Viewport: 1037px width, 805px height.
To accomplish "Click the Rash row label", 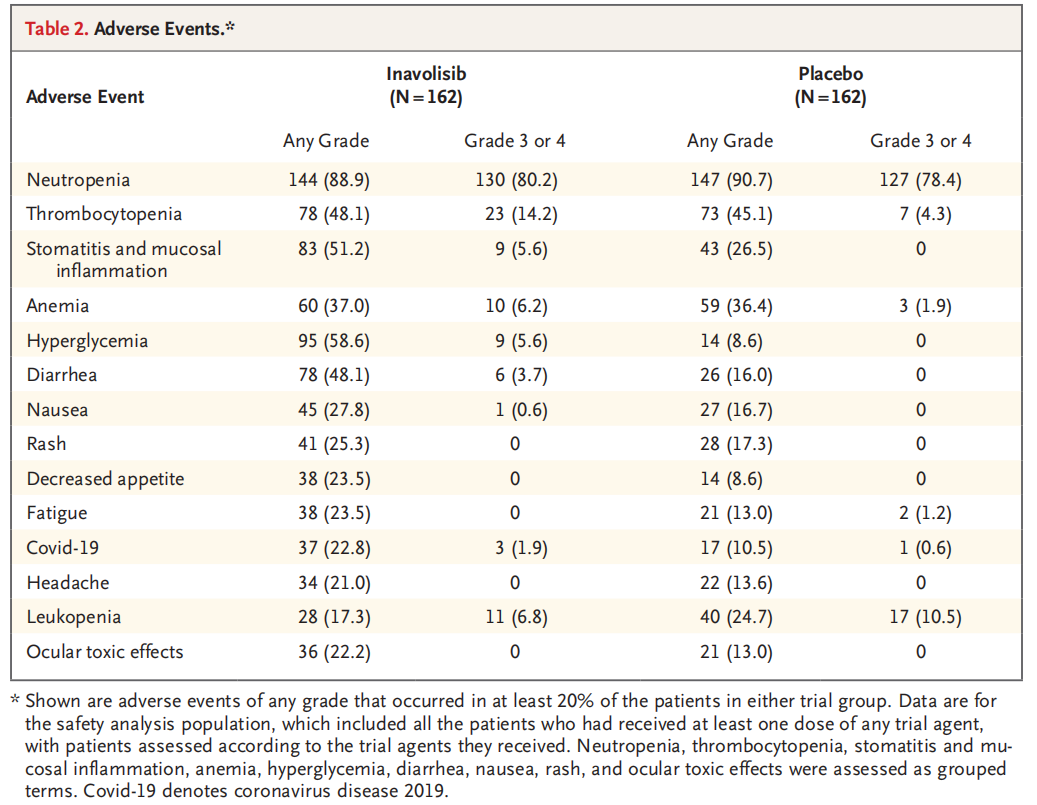I will tap(47, 444).
